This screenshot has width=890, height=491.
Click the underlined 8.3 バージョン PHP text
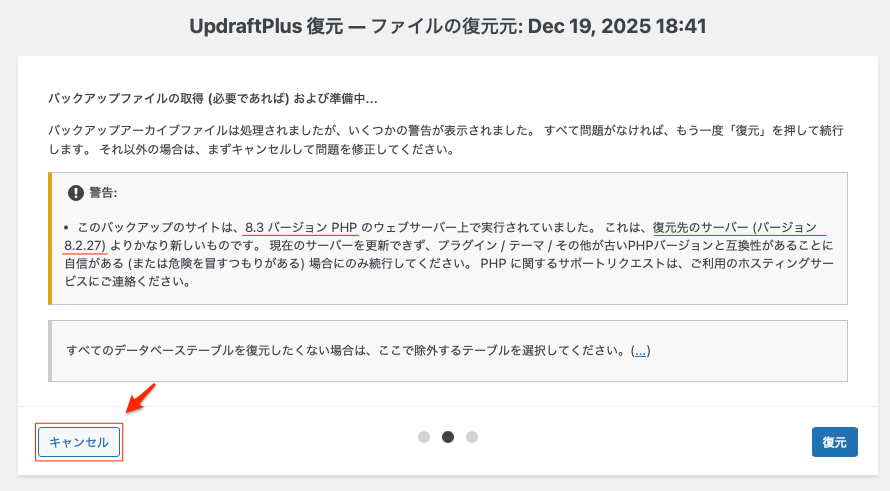click(x=301, y=227)
